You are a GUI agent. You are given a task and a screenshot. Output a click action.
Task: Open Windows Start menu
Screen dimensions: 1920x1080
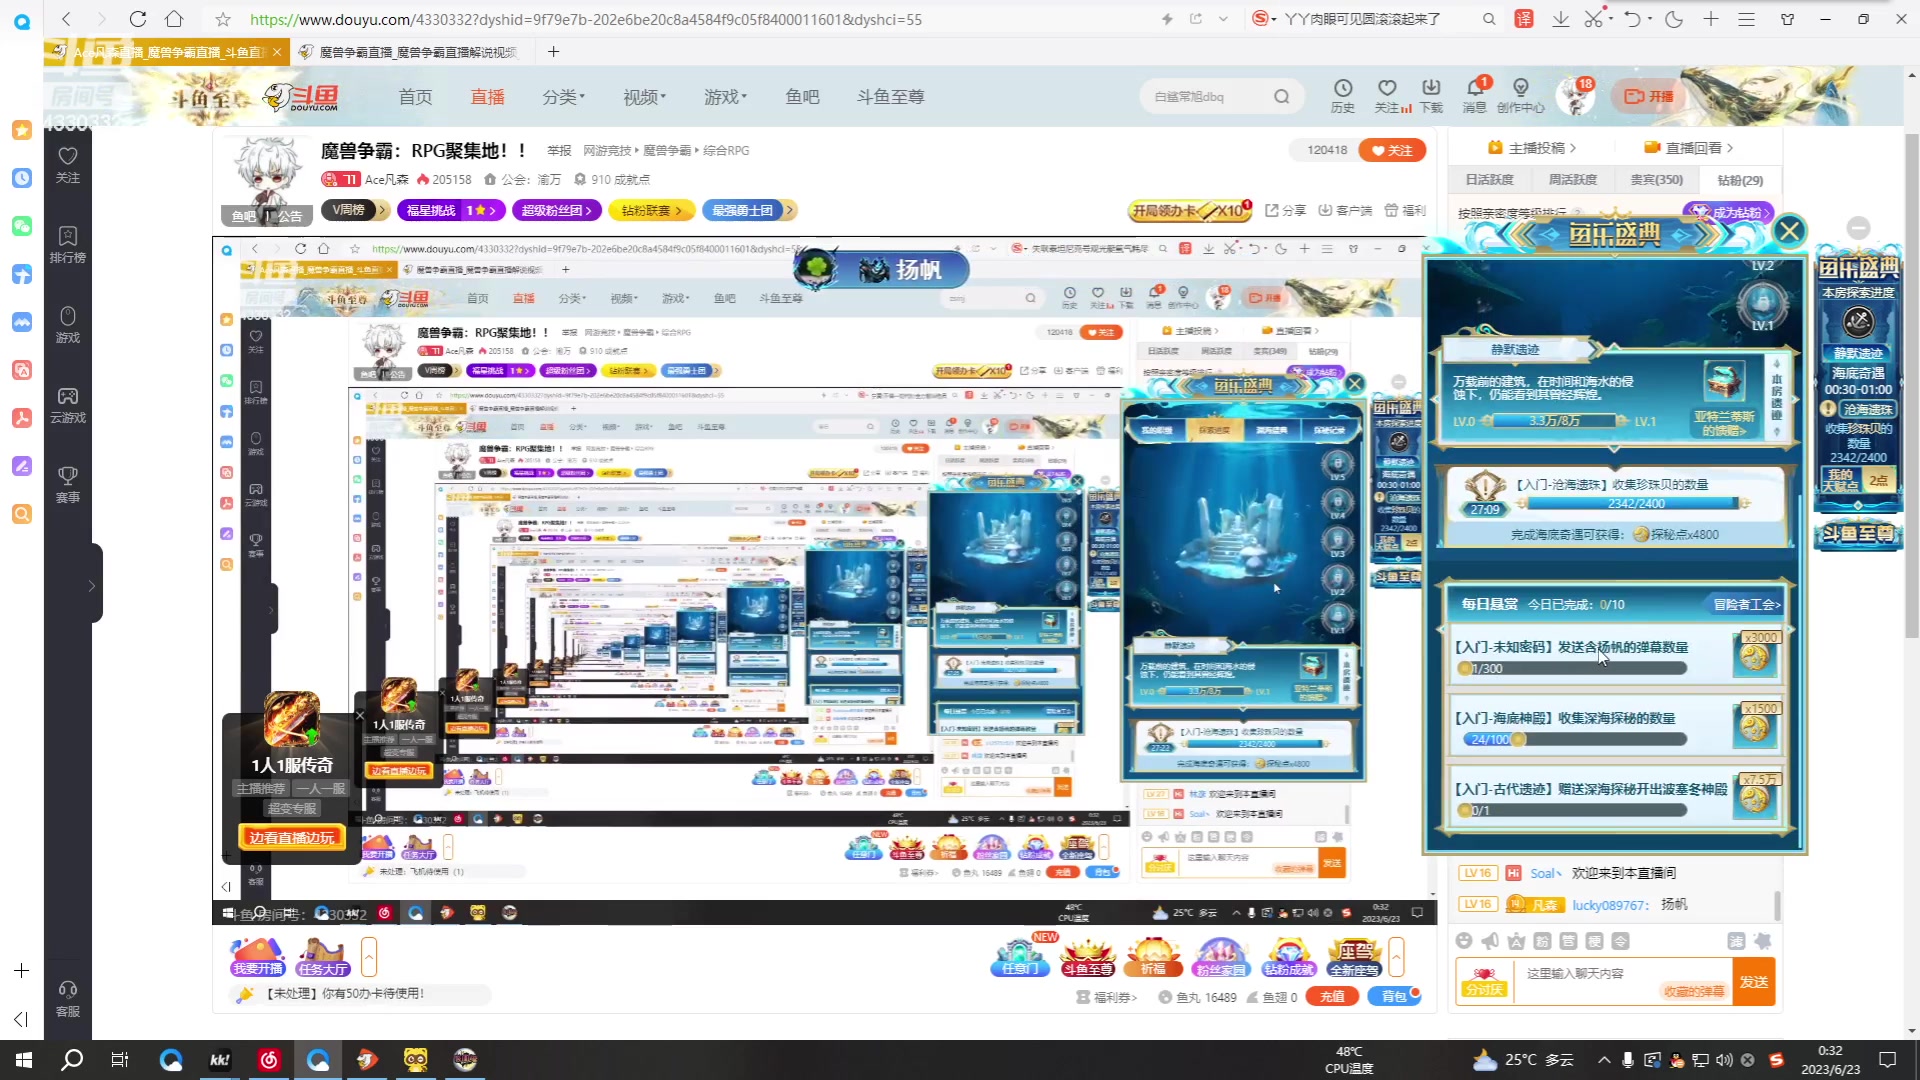[24, 1060]
